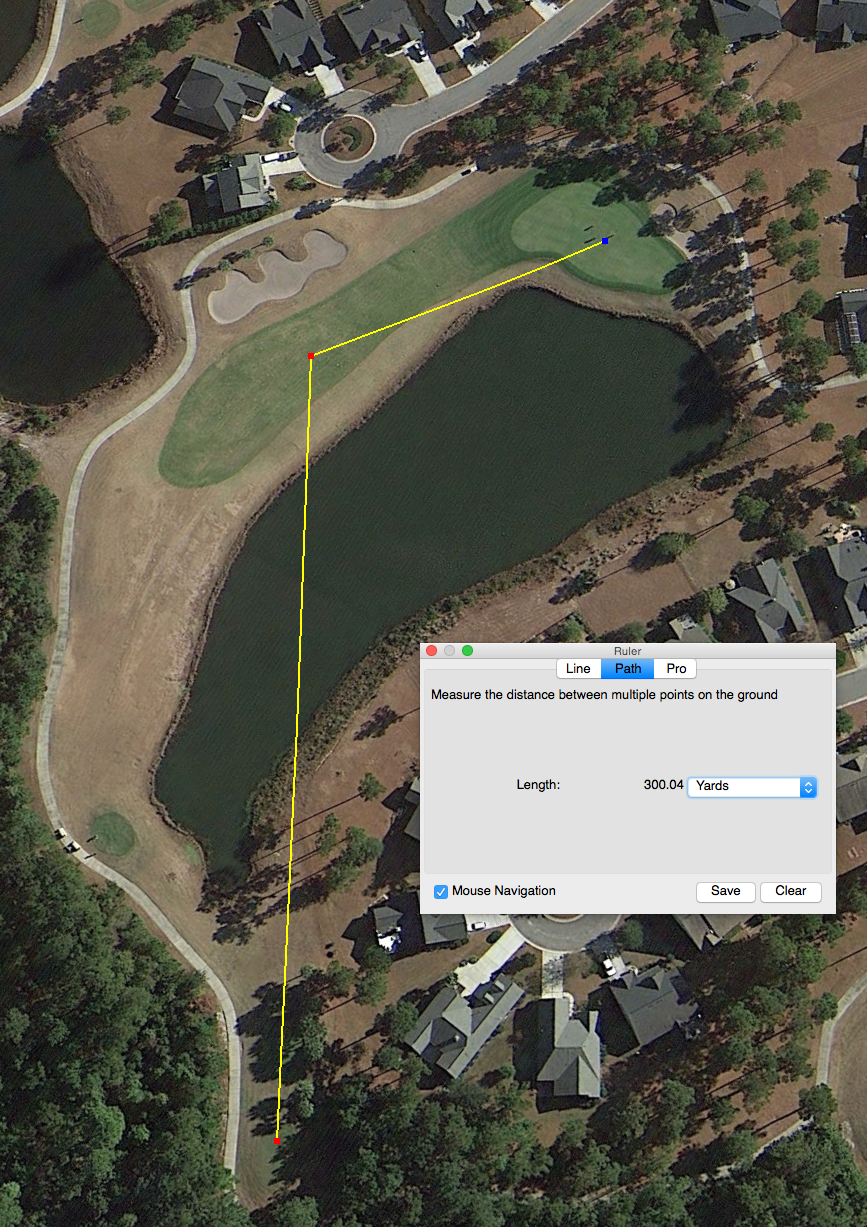Screen dimensions: 867x1227
Task: Open the Yards units dropdown
Action: (752, 787)
